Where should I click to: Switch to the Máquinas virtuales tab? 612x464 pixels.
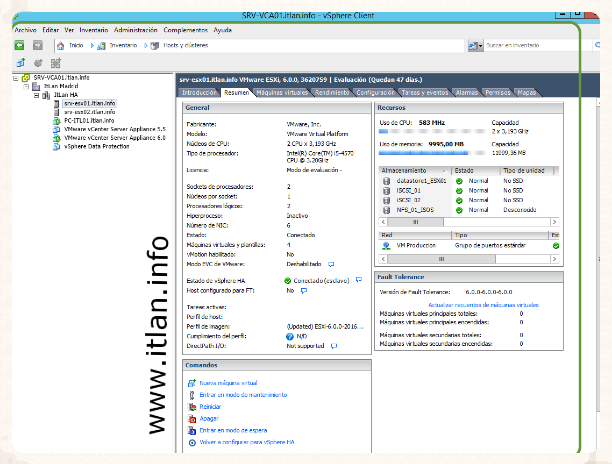tap(282, 92)
